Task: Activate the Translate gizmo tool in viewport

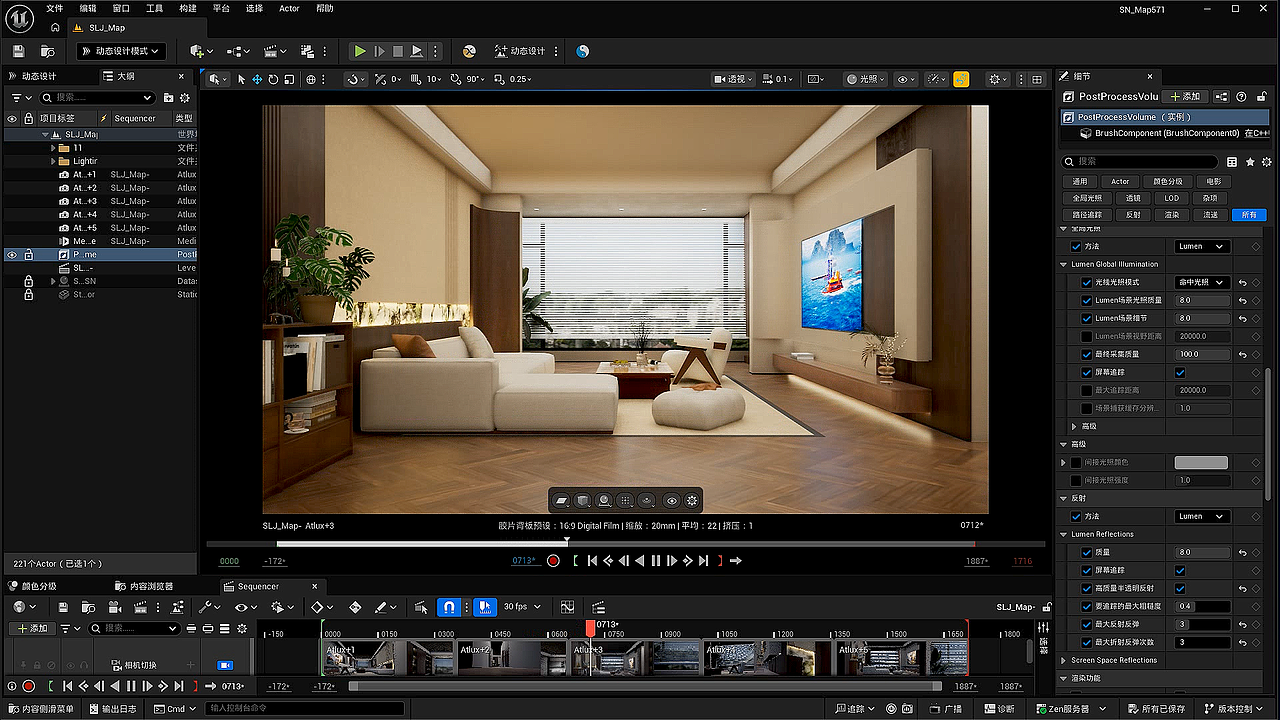Action: [257, 79]
